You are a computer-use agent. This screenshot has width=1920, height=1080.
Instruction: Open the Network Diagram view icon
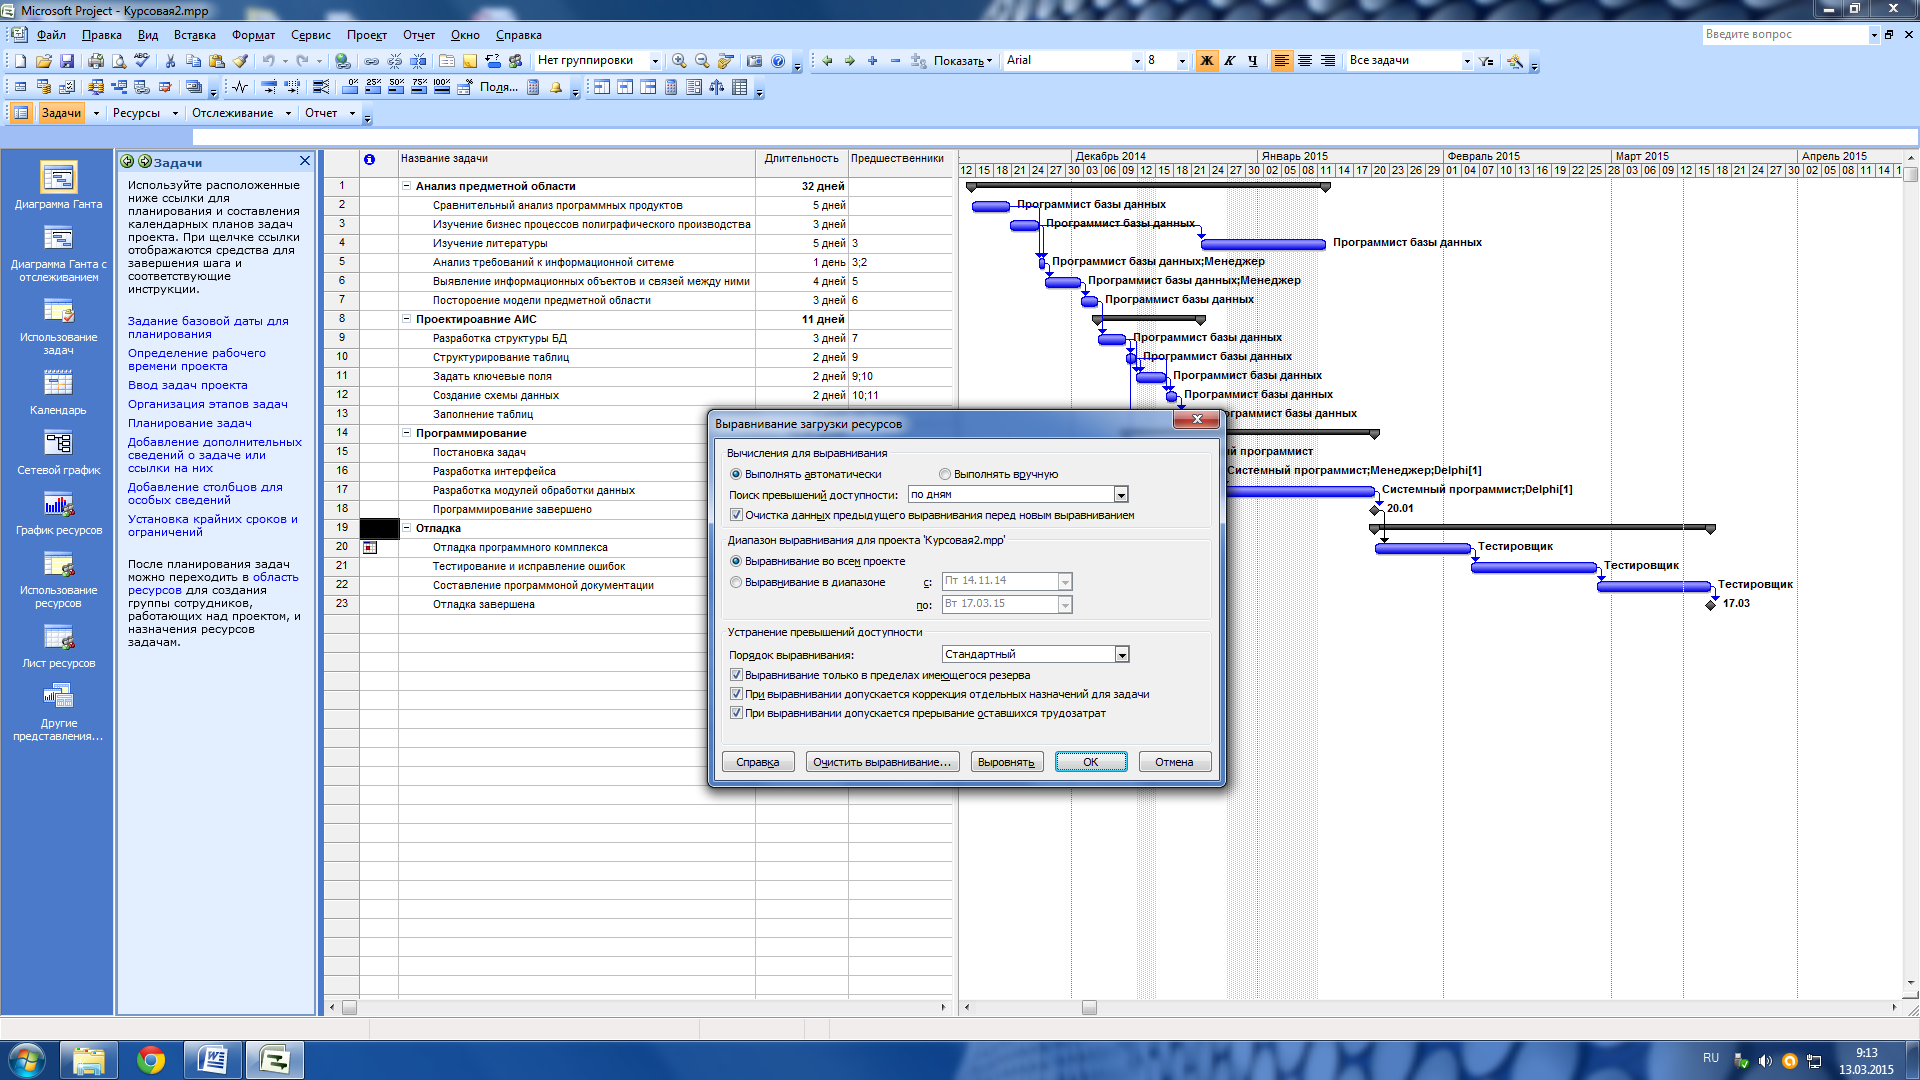click(58, 443)
